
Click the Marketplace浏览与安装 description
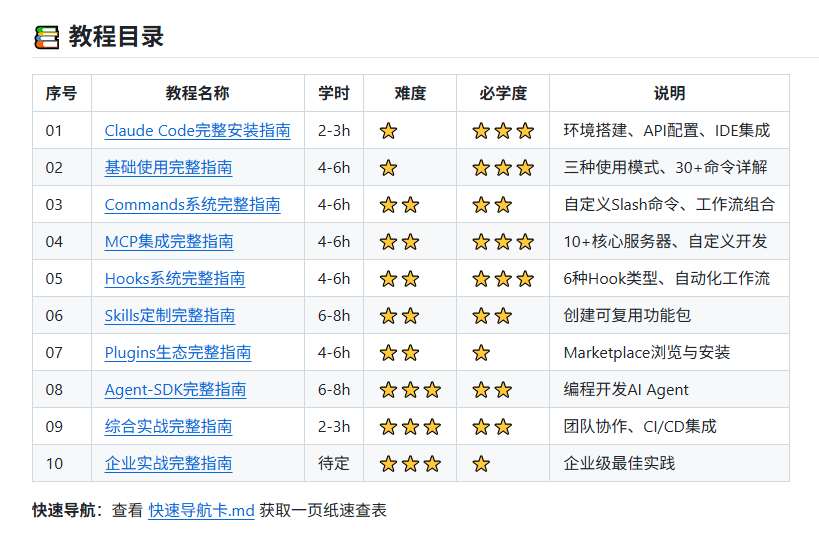(647, 353)
